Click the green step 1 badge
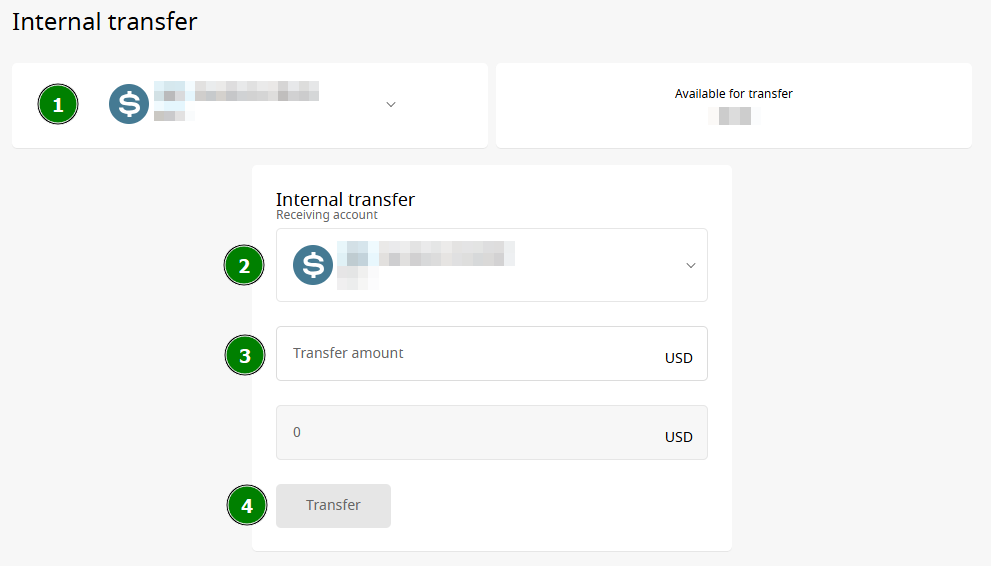This screenshot has width=991, height=566. point(58,104)
